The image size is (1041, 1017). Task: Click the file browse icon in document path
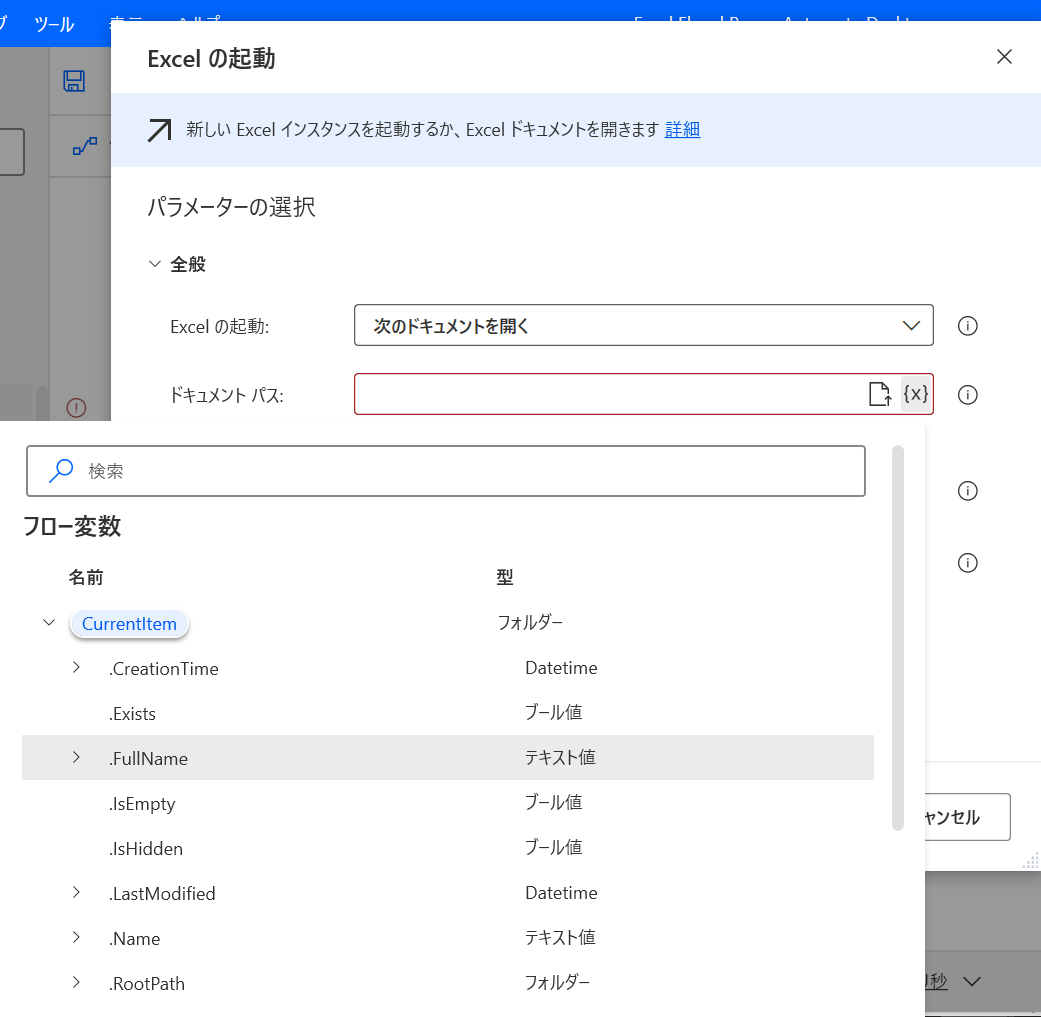click(880, 394)
